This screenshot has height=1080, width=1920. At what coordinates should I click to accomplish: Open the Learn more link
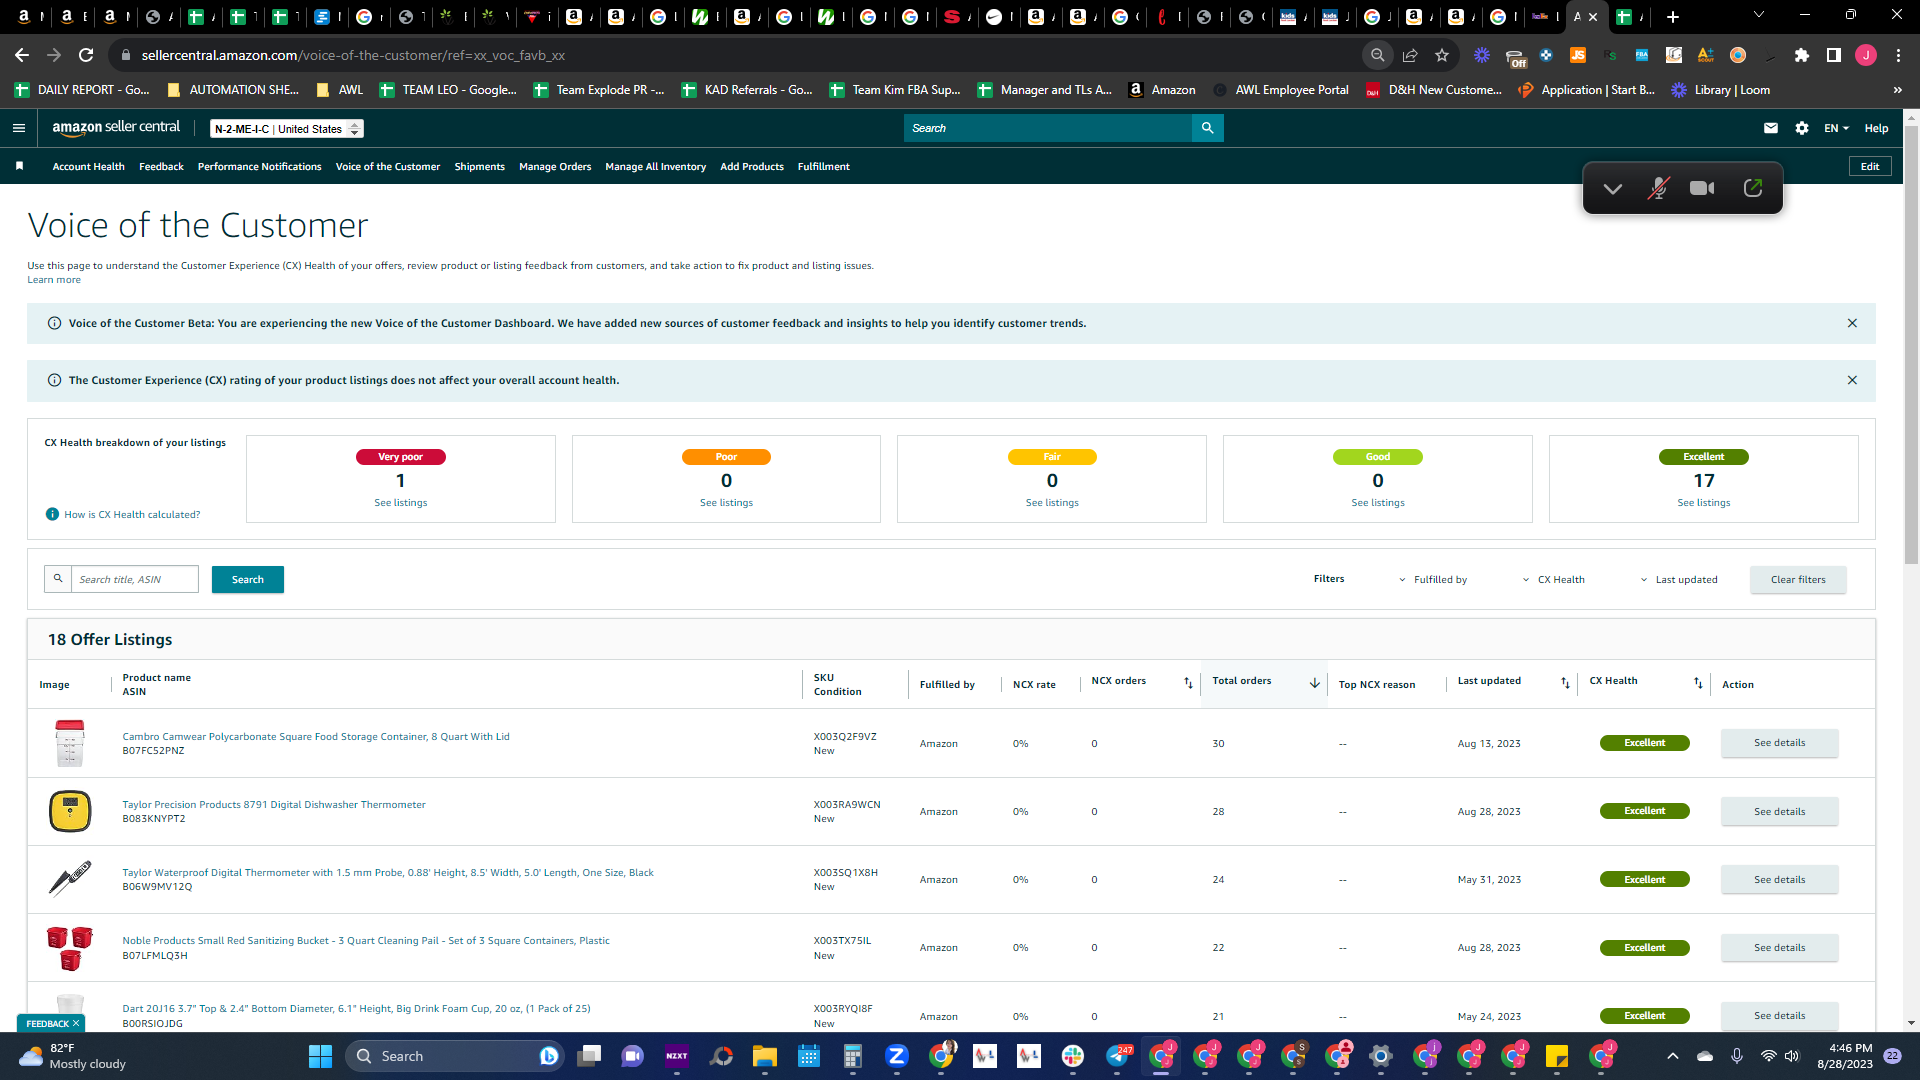pyautogui.click(x=54, y=280)
